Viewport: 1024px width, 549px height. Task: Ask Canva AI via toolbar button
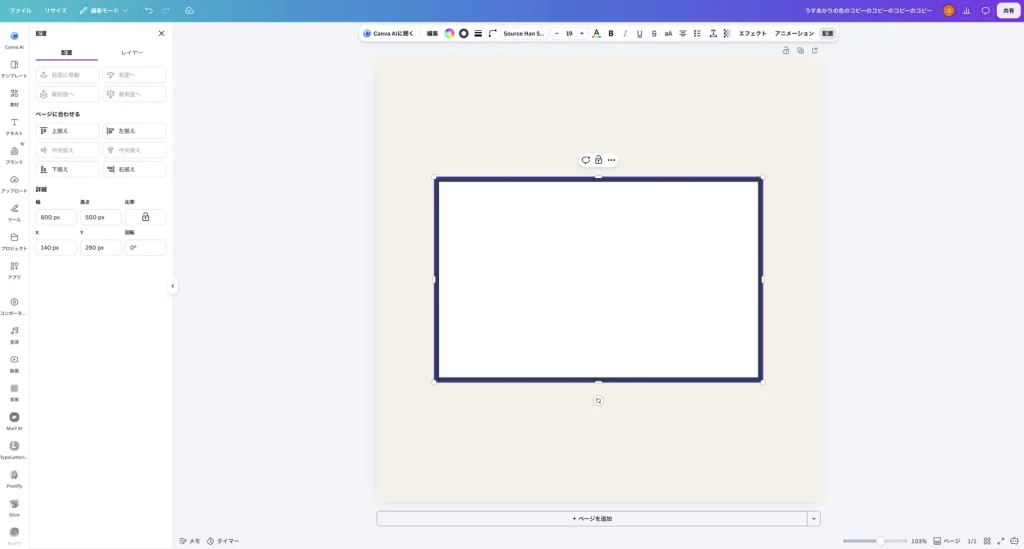389,33
